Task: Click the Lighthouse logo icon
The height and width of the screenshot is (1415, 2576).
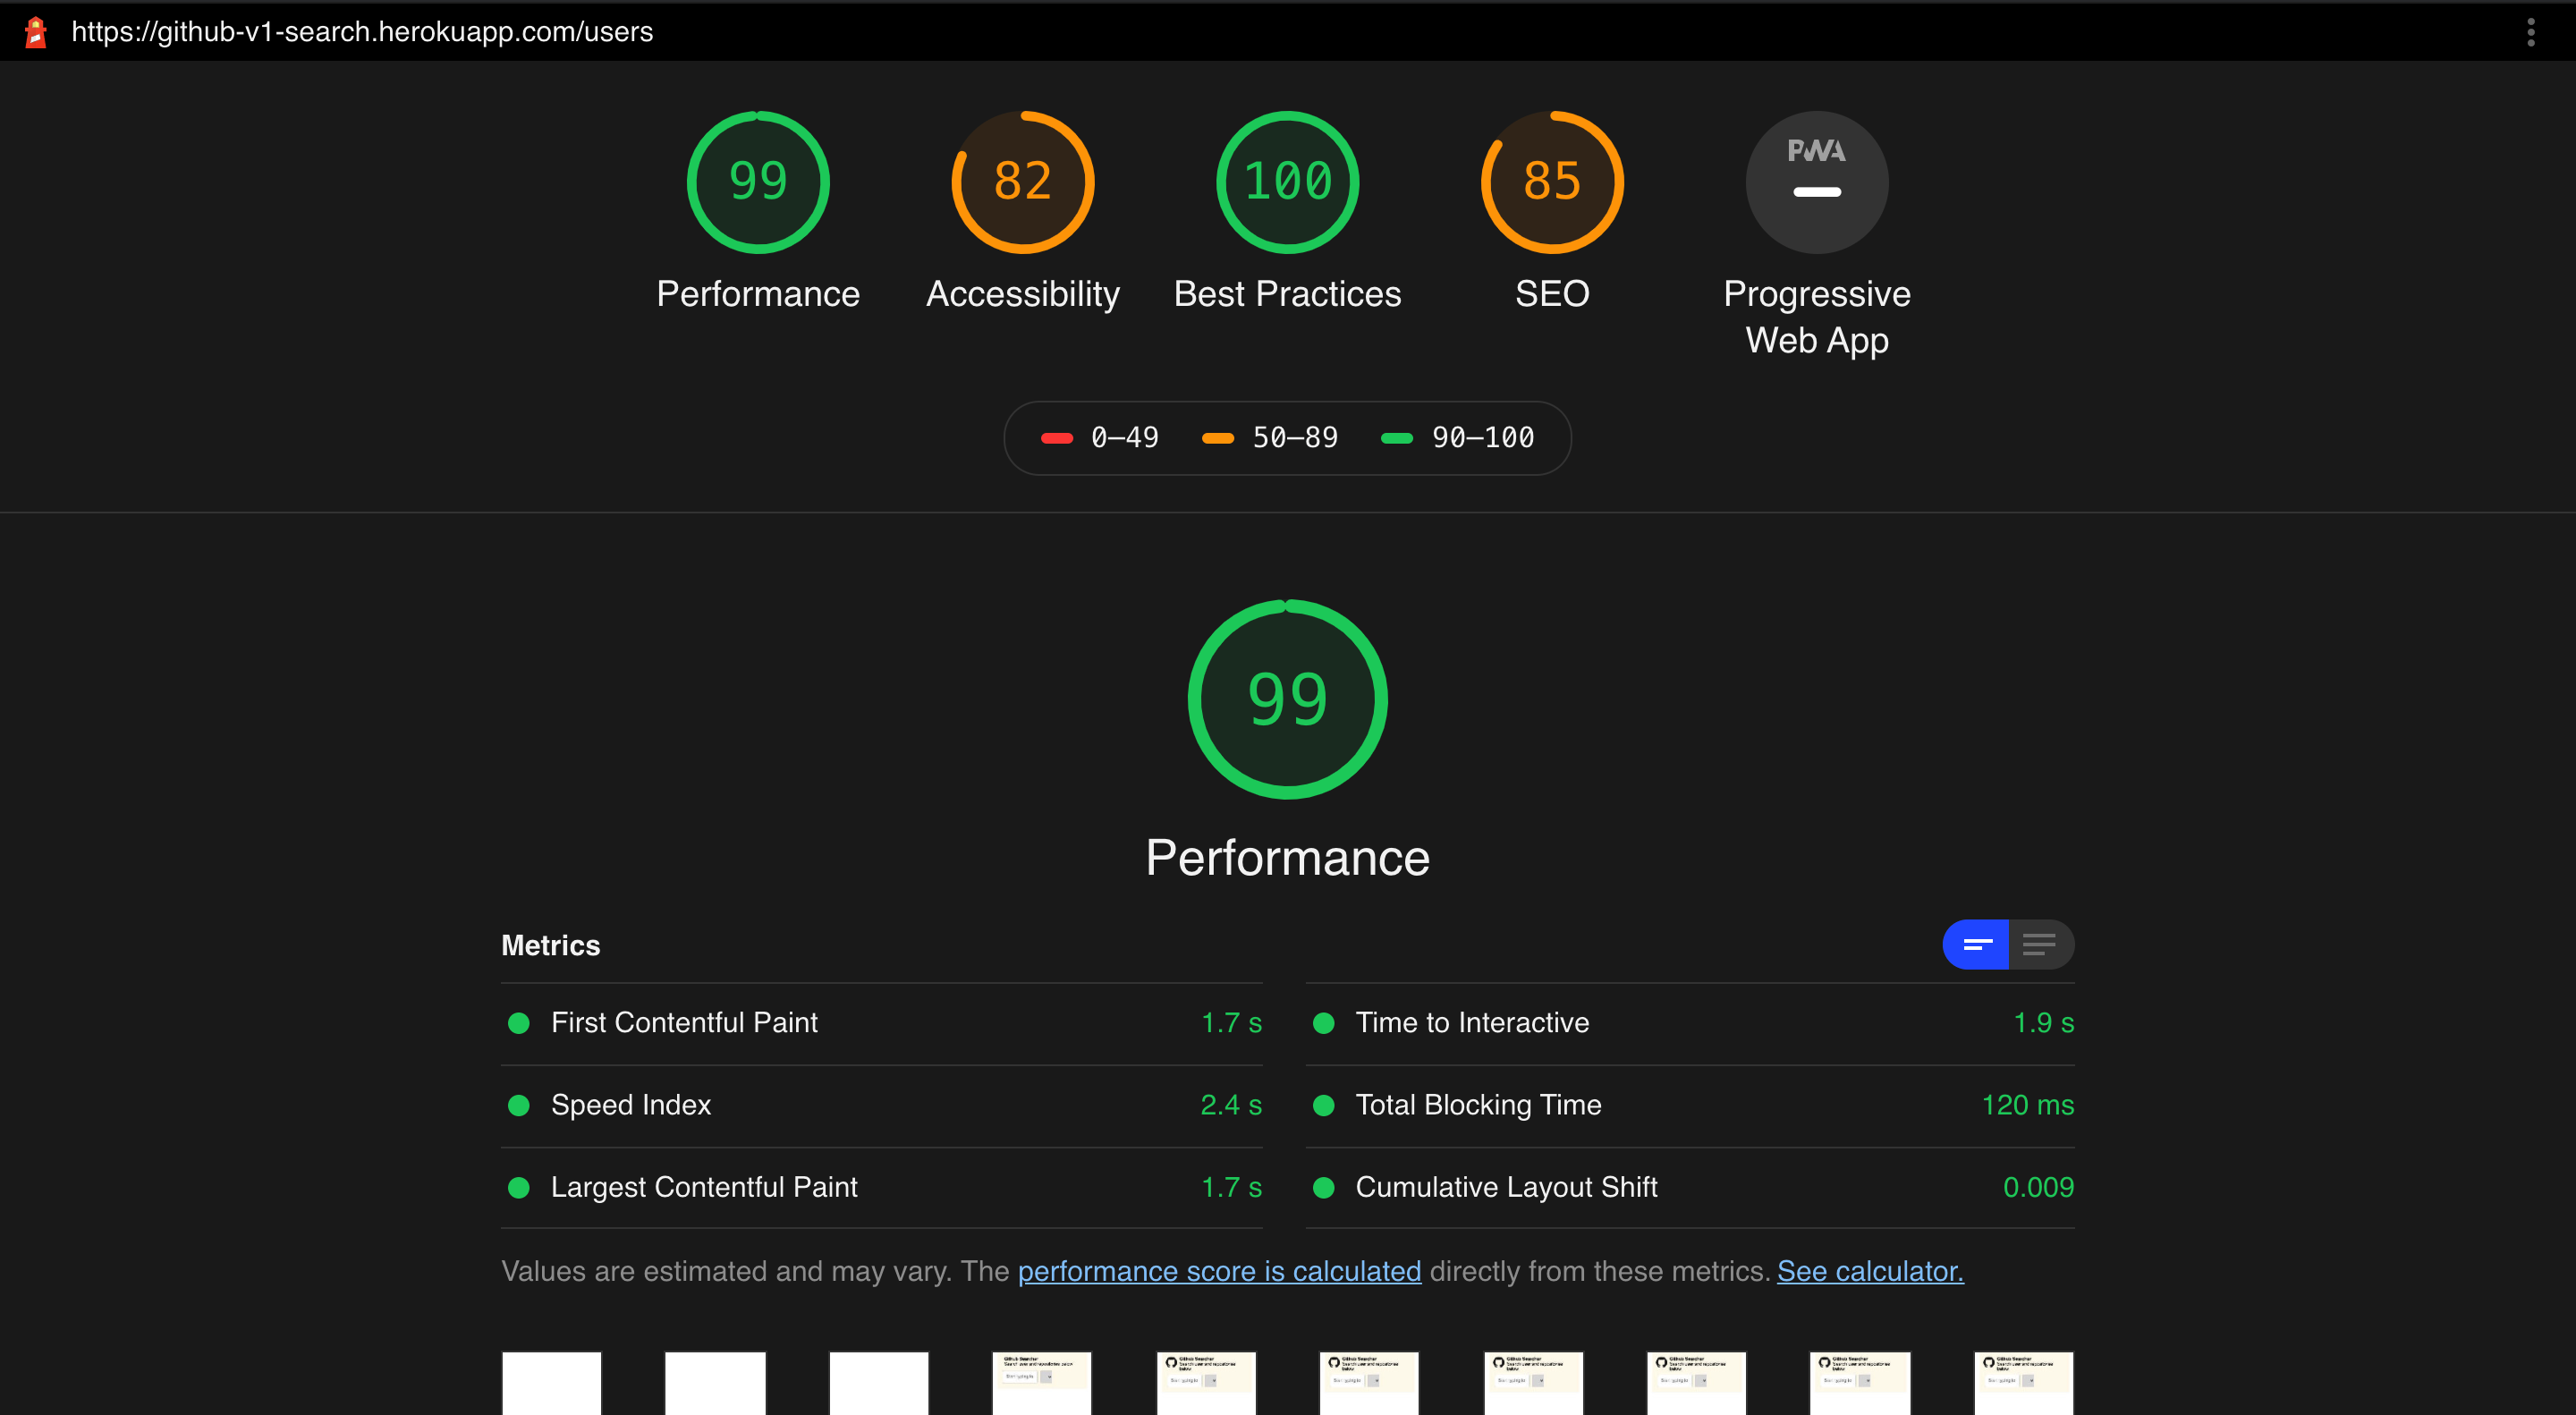Action: pos(36,32)
